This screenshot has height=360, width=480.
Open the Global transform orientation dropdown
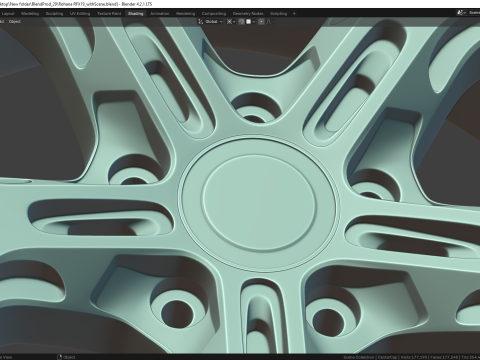210,22
